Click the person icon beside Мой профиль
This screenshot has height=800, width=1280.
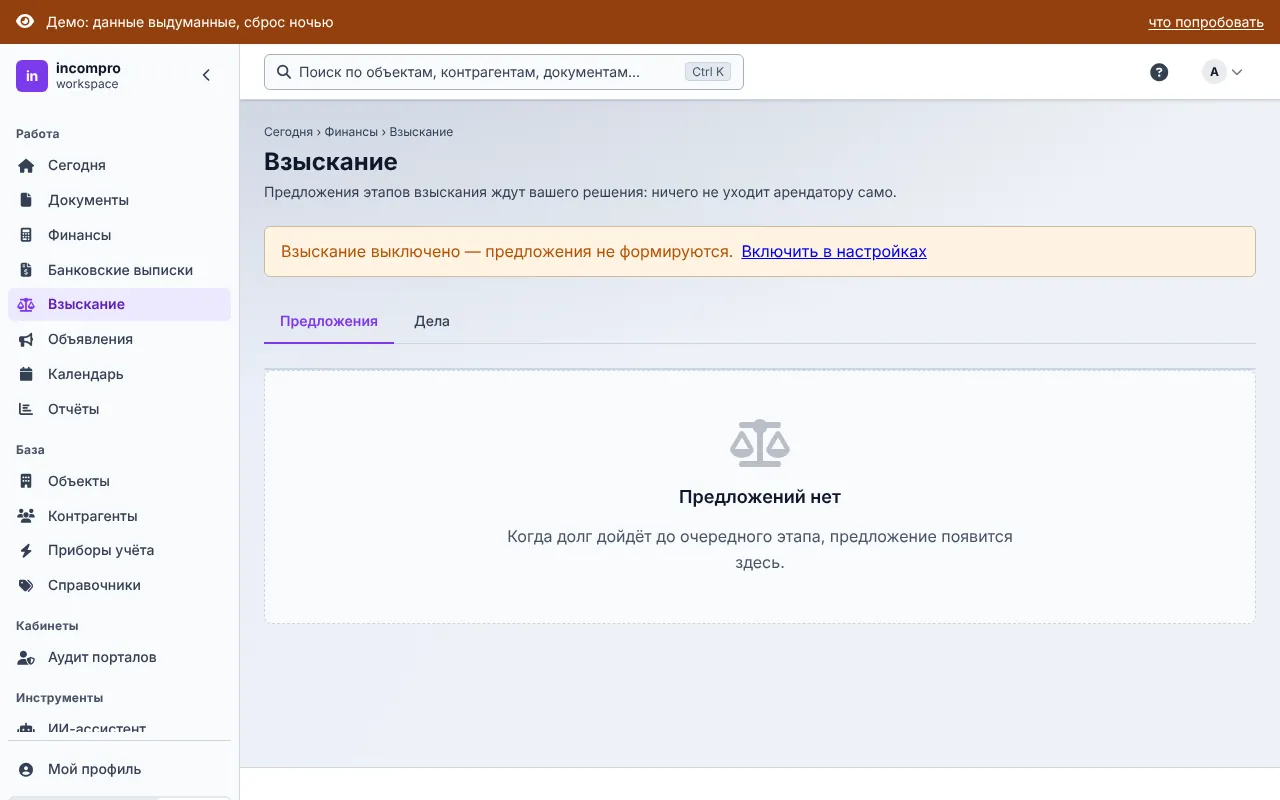27,769
